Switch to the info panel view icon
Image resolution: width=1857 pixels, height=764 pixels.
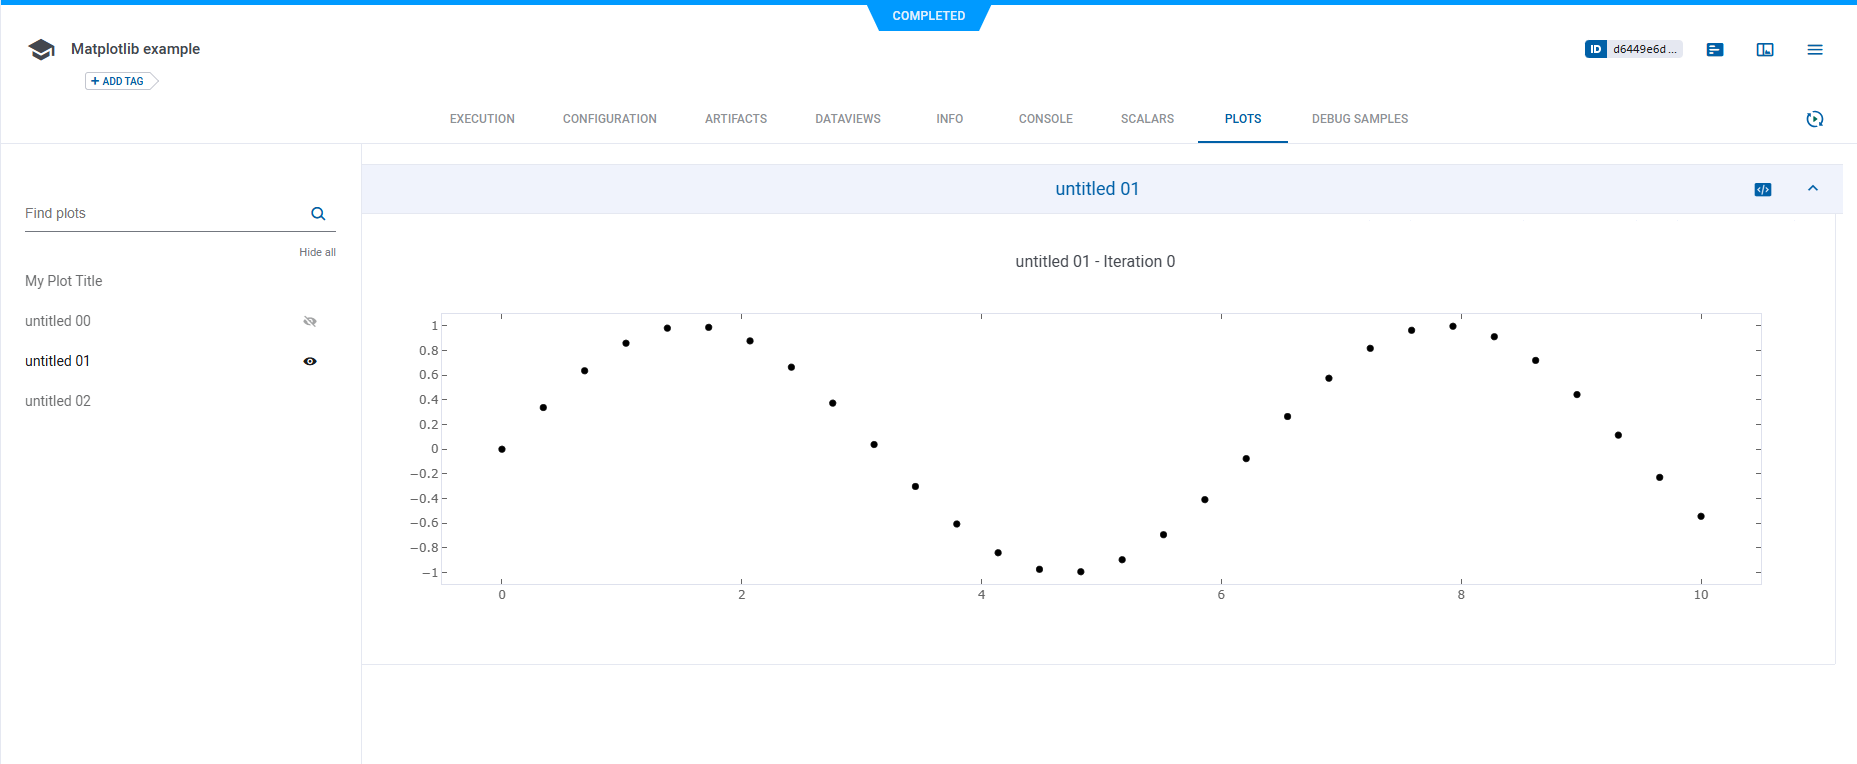tap(1765, 49)
